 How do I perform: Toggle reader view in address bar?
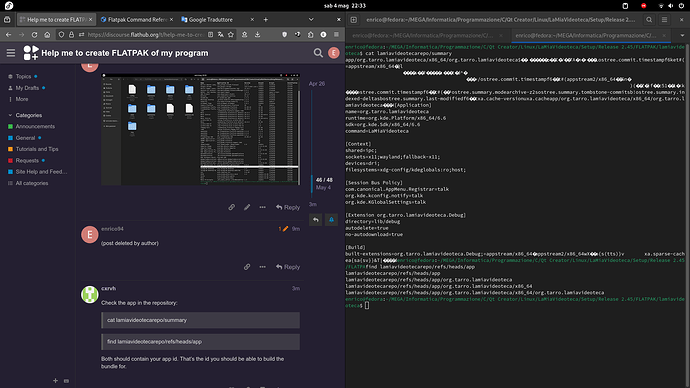(x=210, y=34)
